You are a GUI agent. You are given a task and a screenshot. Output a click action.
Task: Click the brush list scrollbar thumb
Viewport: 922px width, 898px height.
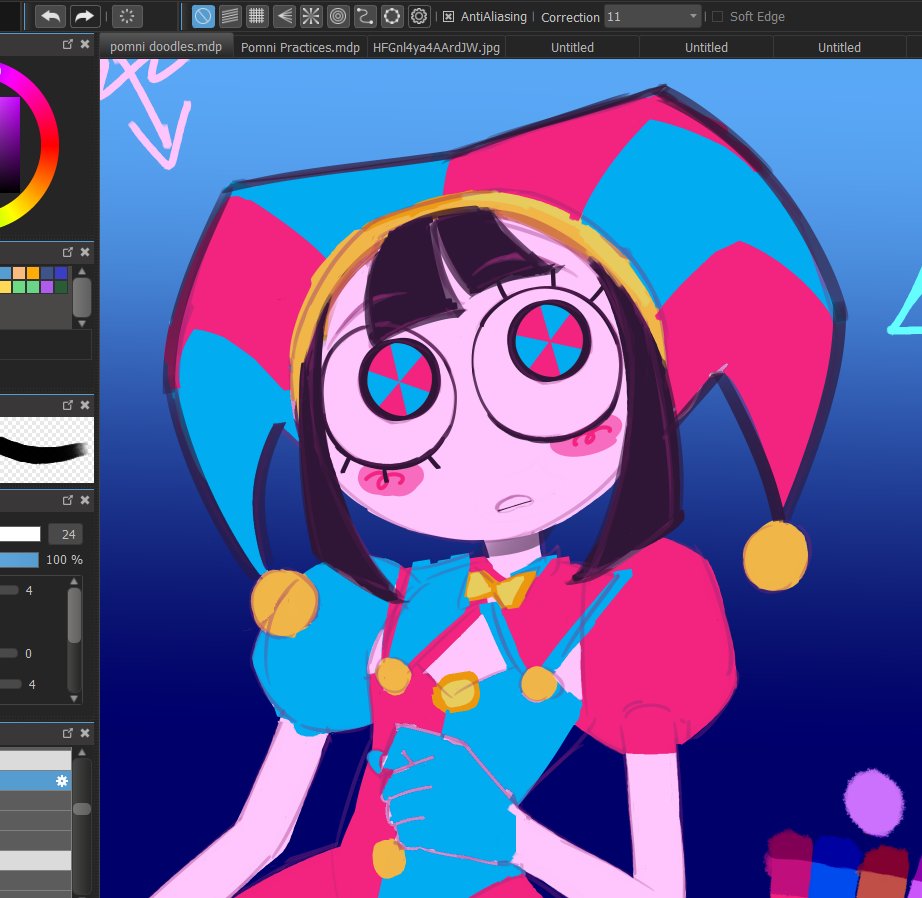point(74,615)
